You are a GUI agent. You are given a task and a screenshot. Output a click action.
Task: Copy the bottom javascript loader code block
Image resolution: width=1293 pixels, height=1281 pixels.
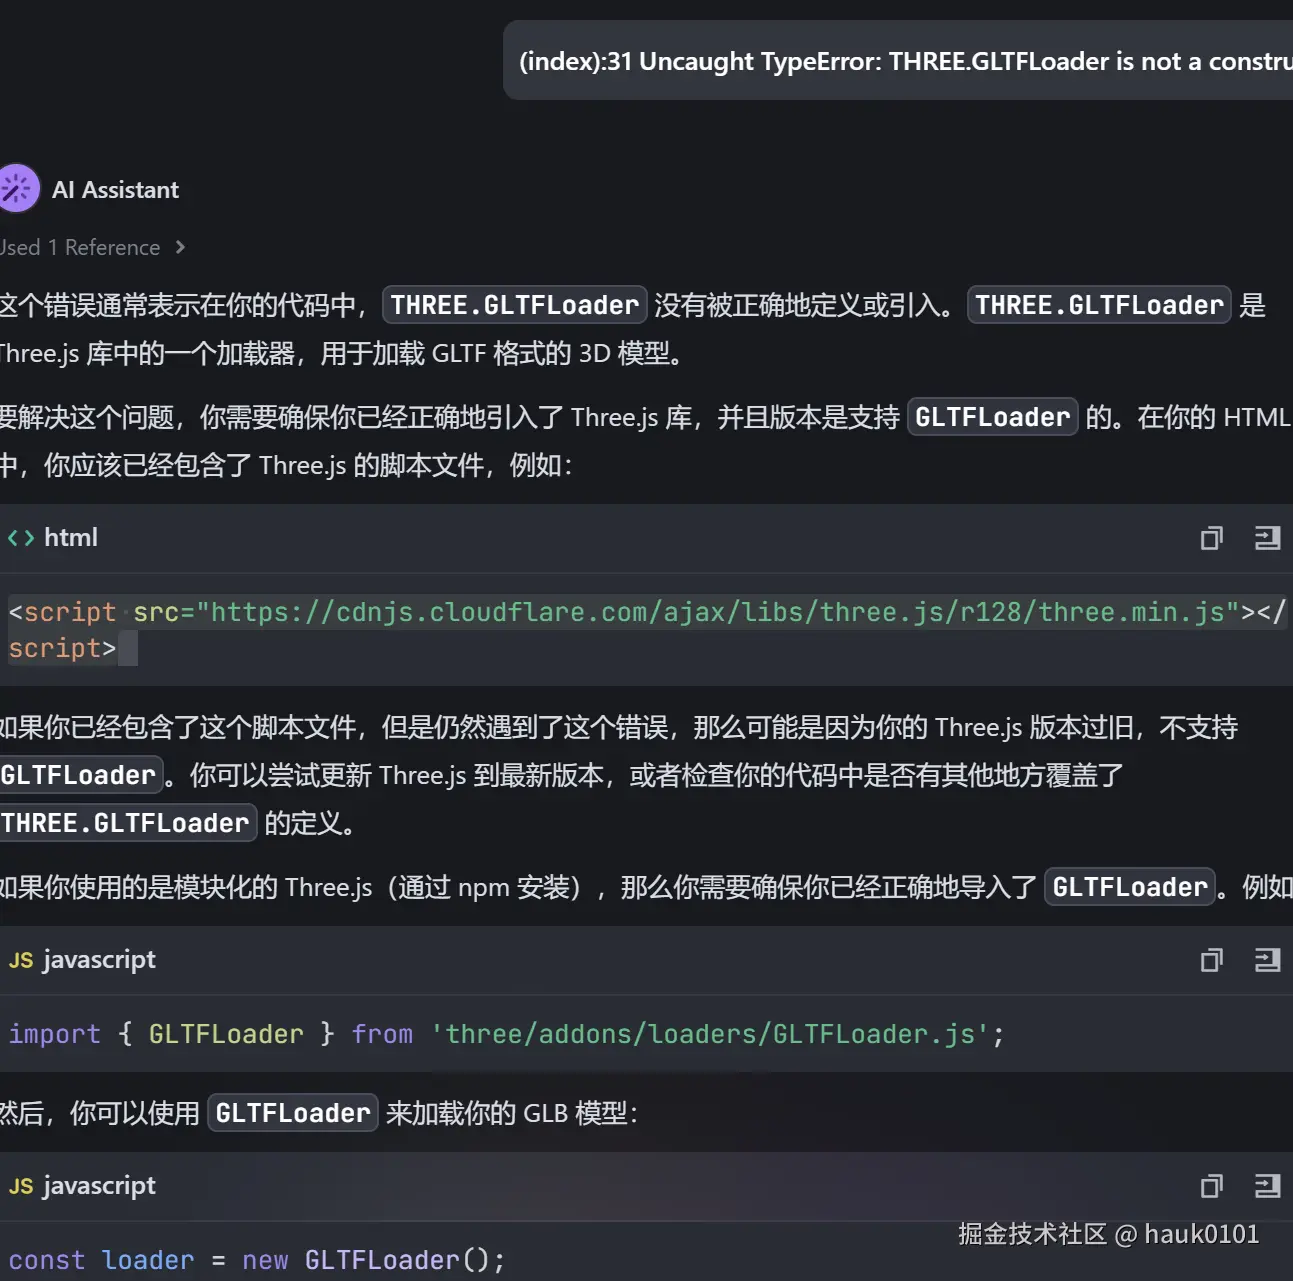click(1211, 1186)
